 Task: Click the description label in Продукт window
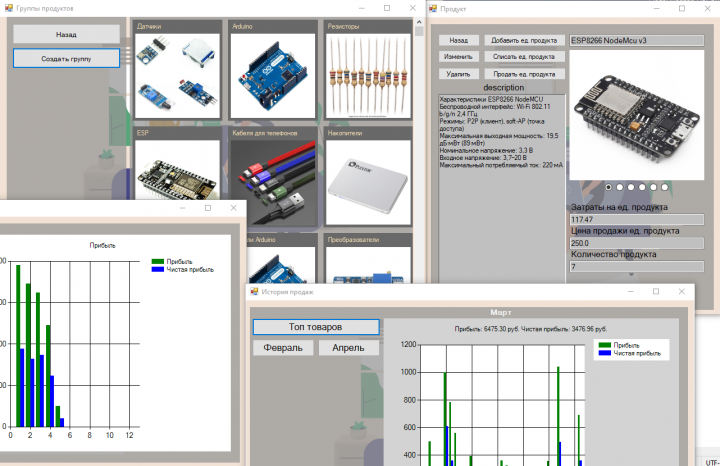click(x=503, y=87)
